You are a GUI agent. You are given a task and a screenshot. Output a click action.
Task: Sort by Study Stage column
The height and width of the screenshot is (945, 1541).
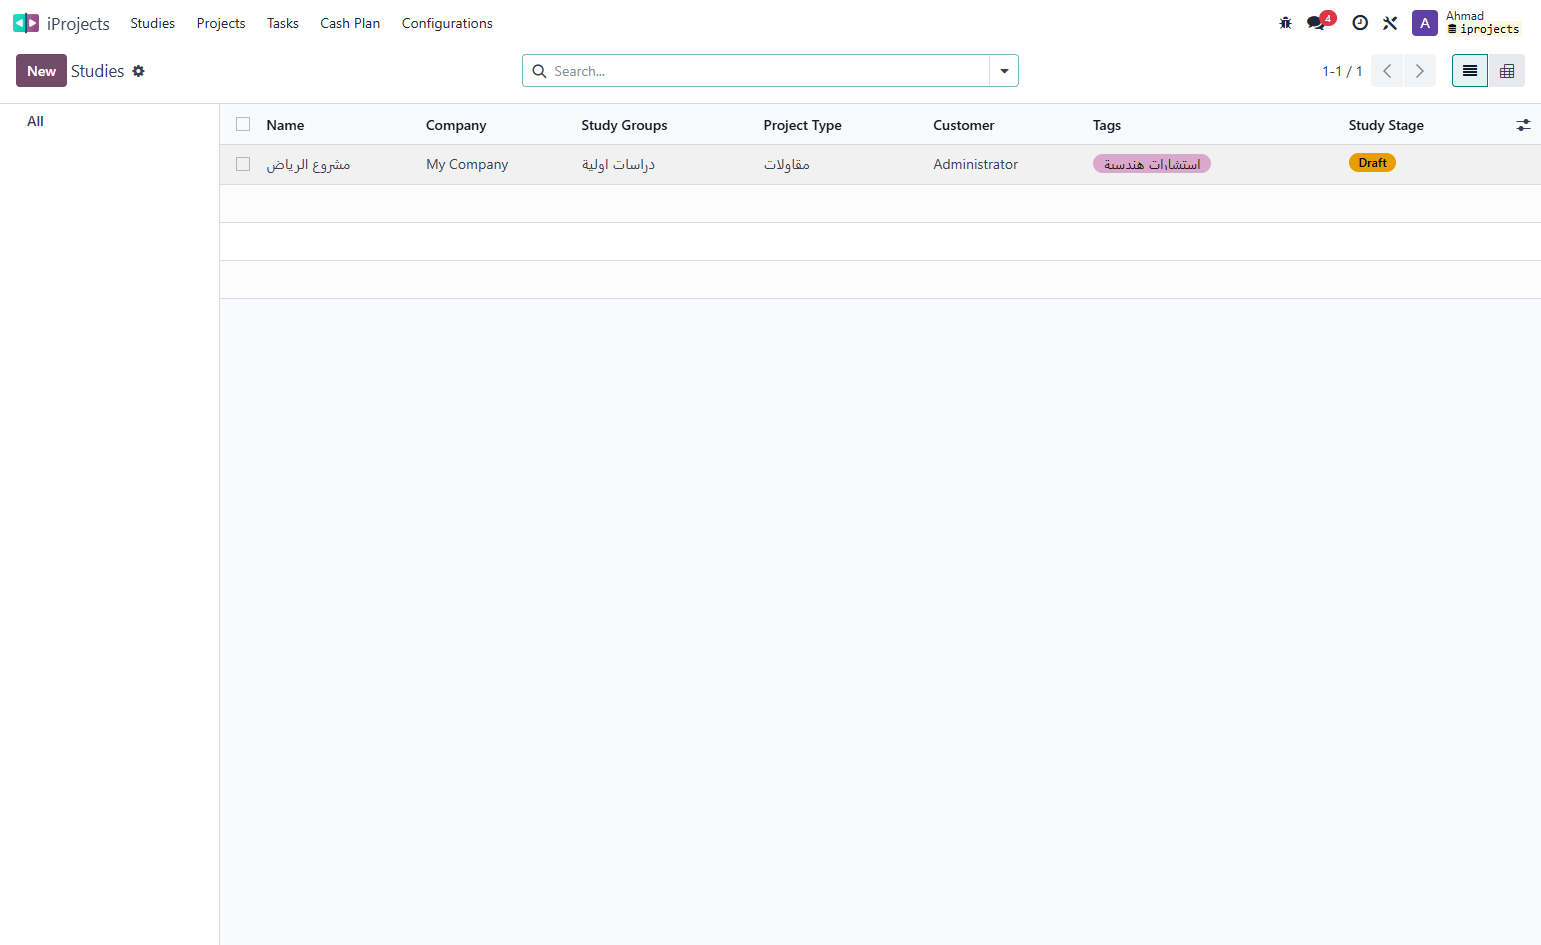click(1386, 125)
